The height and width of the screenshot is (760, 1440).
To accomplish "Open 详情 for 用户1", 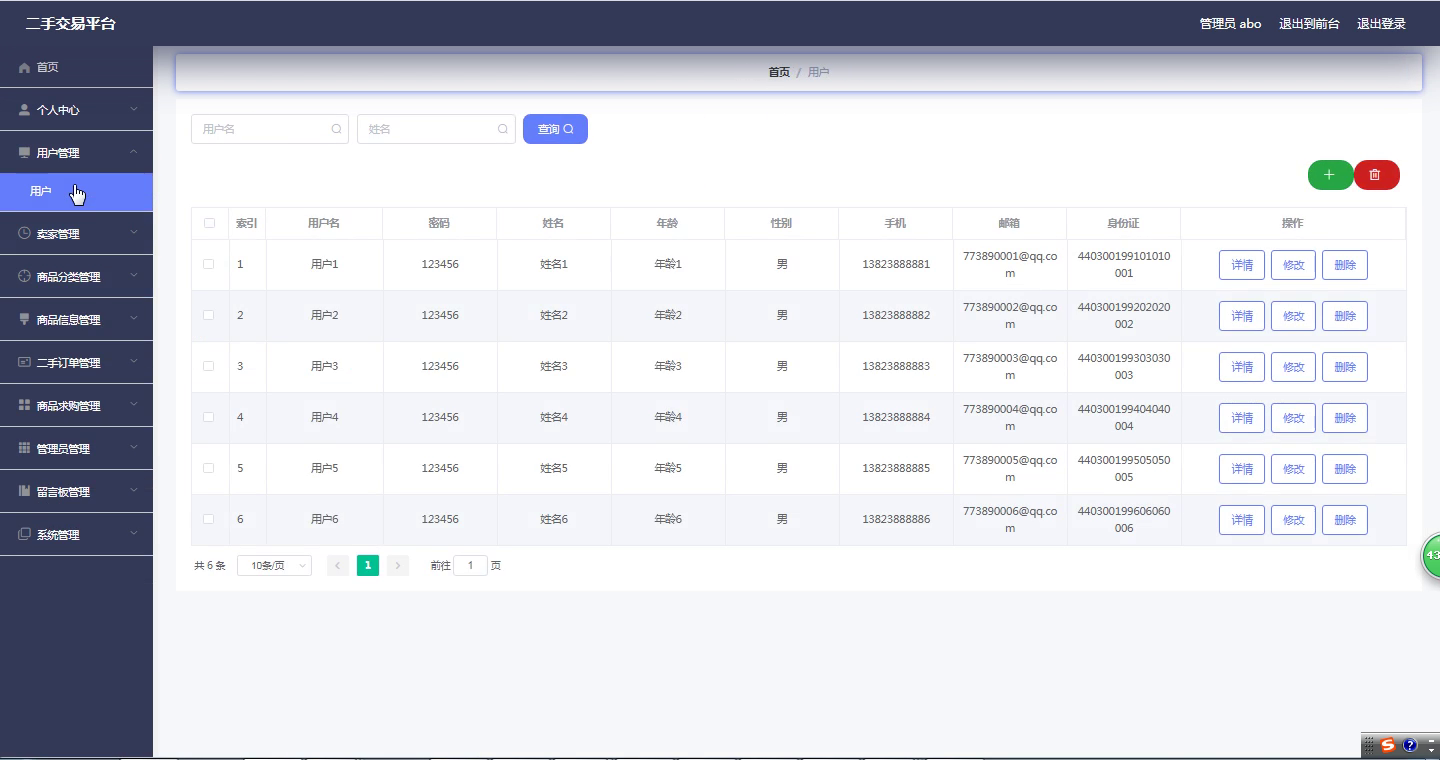I will 1242,265.
